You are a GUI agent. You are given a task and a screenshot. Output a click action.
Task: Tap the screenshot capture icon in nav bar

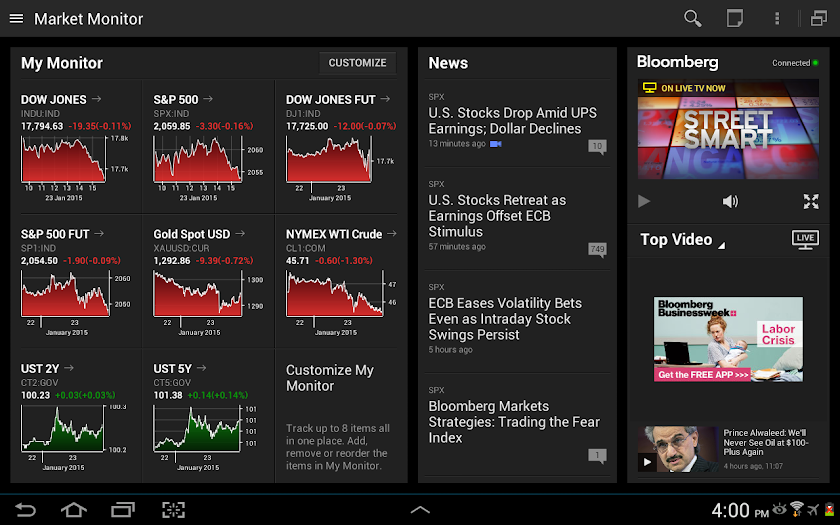tap(173, 509)
